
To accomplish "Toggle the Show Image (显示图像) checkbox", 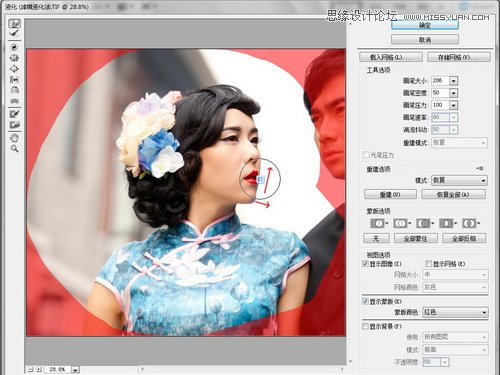I will click(x=365, y=264).
